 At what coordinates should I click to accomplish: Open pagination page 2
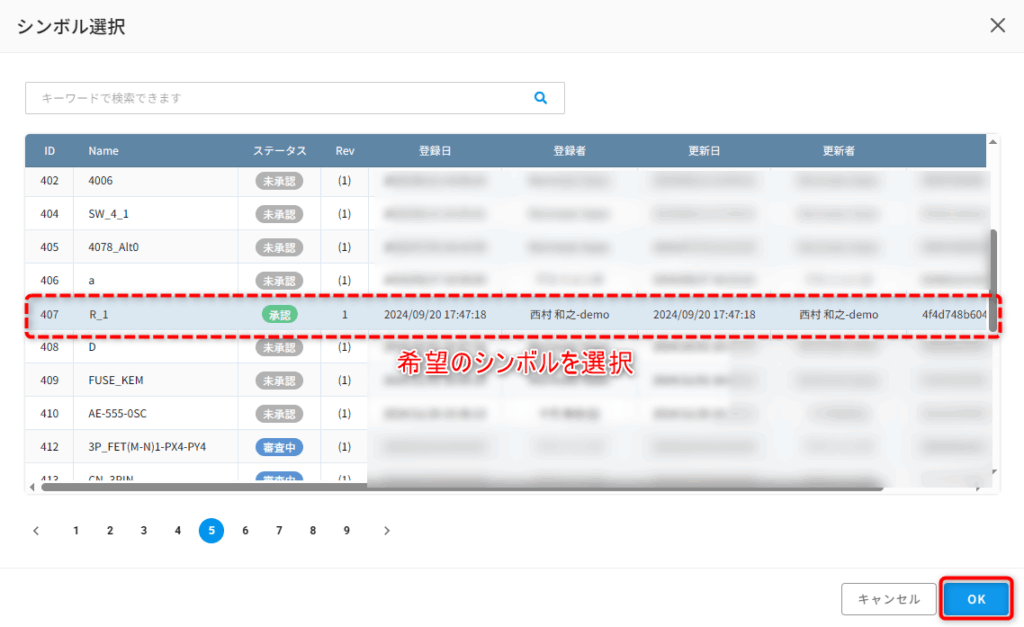pyautogui.click(x=110, y=530)
